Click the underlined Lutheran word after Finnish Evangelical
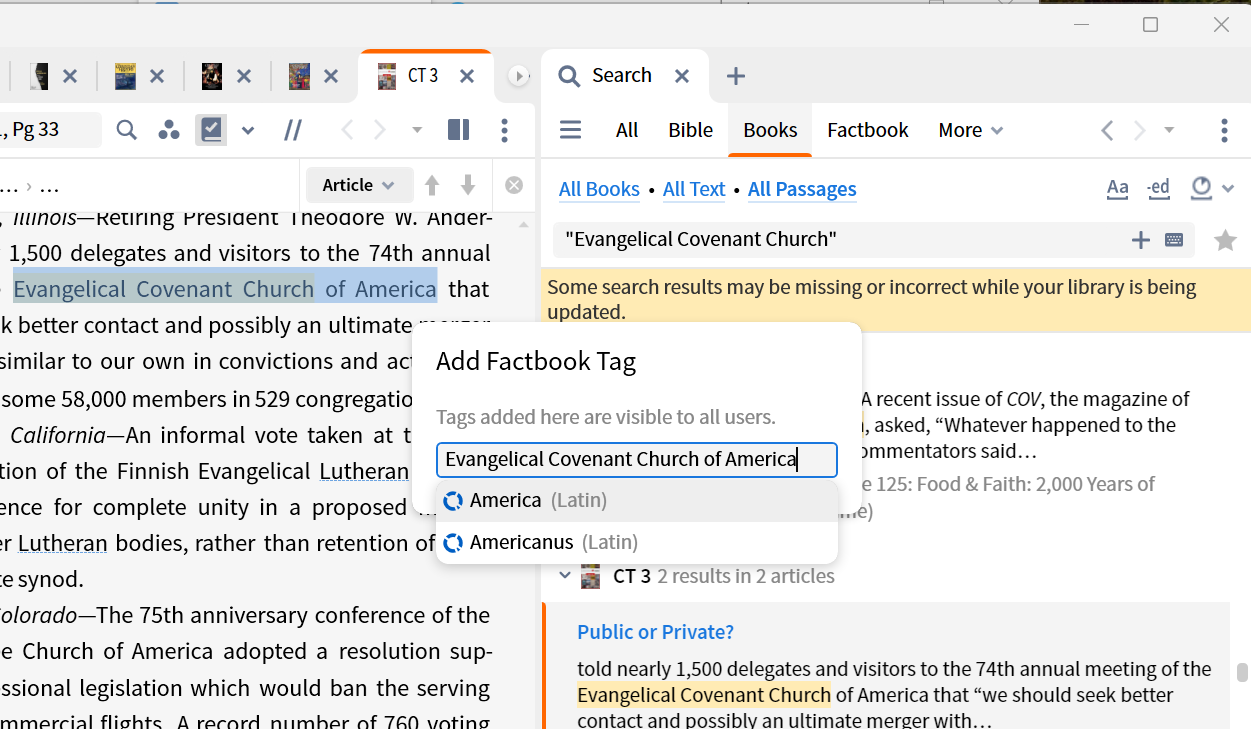Viewport: 1251px width, 729px height. point(364,471)
